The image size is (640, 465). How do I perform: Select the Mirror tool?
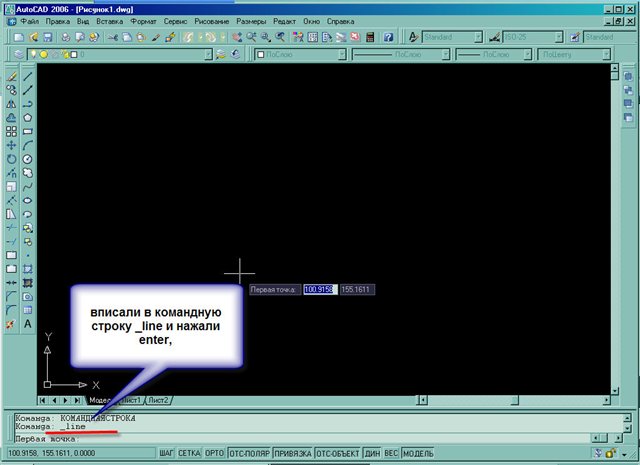(x=11, y=103)
